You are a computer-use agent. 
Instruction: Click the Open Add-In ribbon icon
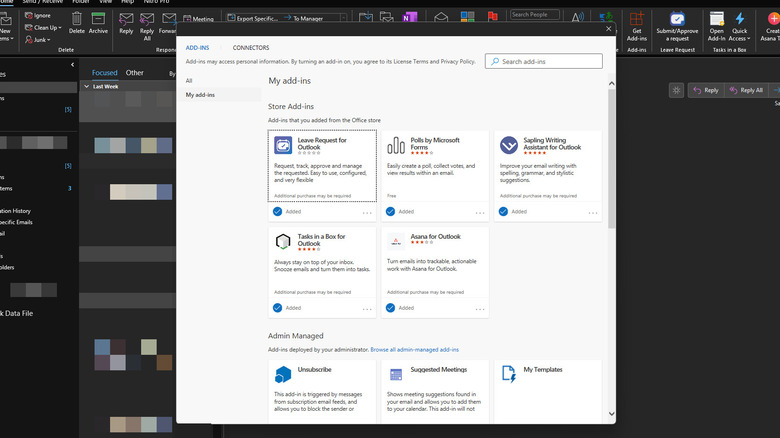tap(716, 19)
